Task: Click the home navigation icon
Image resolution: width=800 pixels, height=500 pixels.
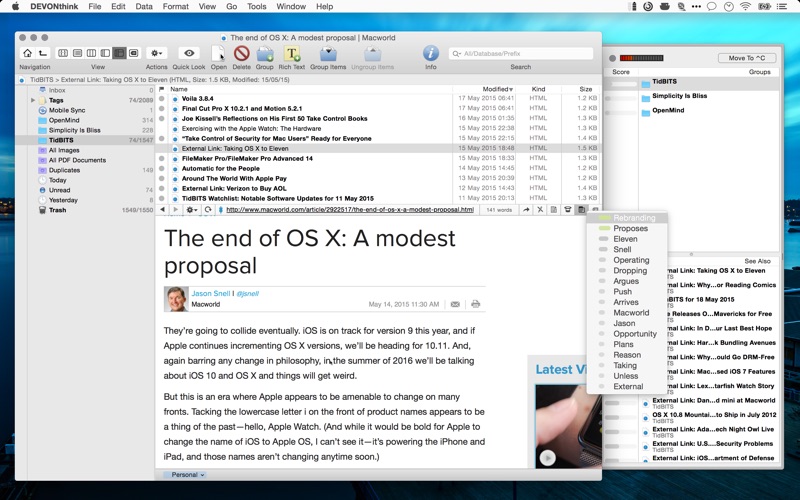Action: 27,53
